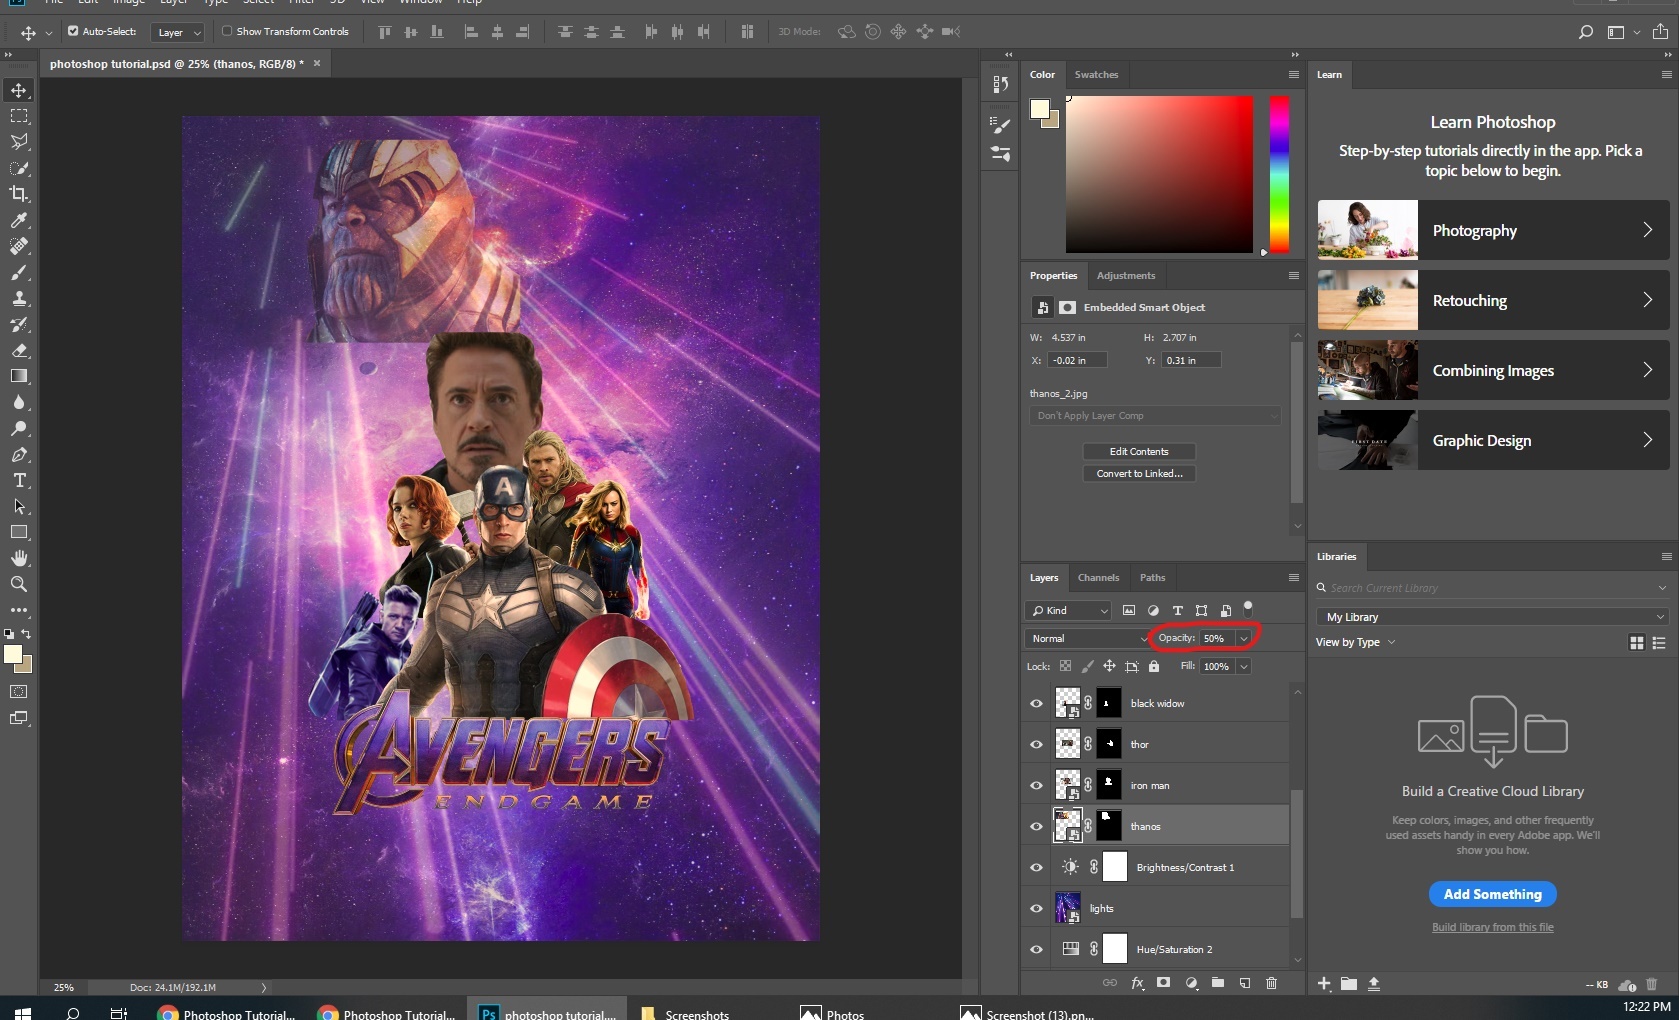This screenshot has width=1679, height=1020.
Task: Click the Search icon in options bar
Action: tap(1586, 32)
